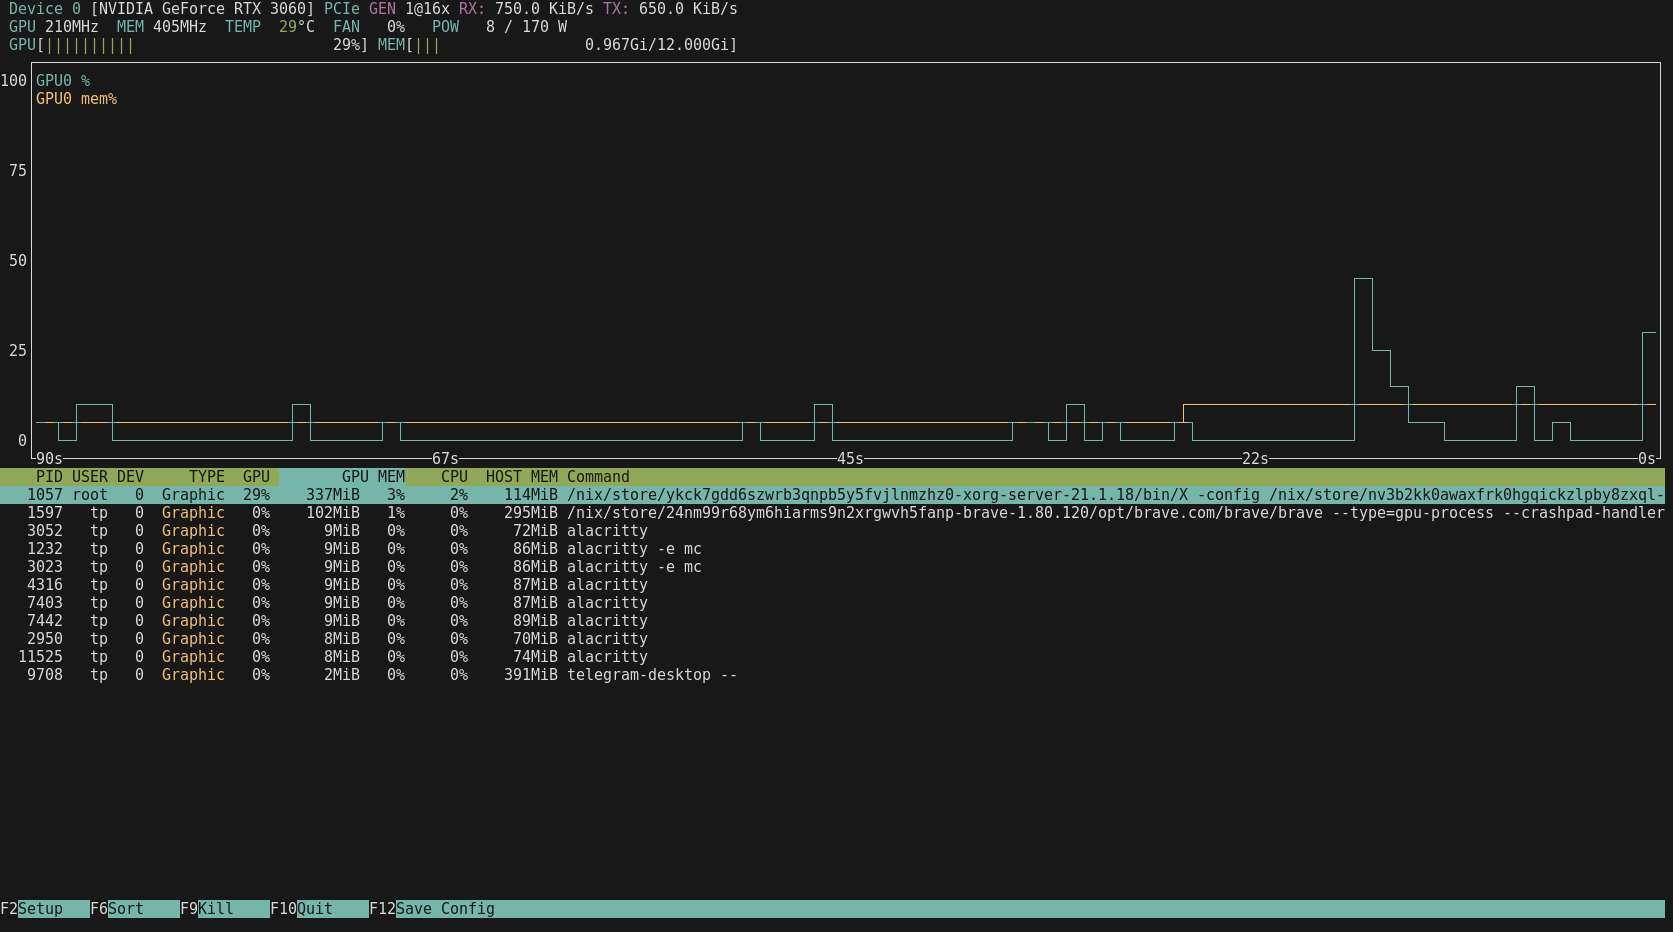Click the F10 Quit button

314,909
